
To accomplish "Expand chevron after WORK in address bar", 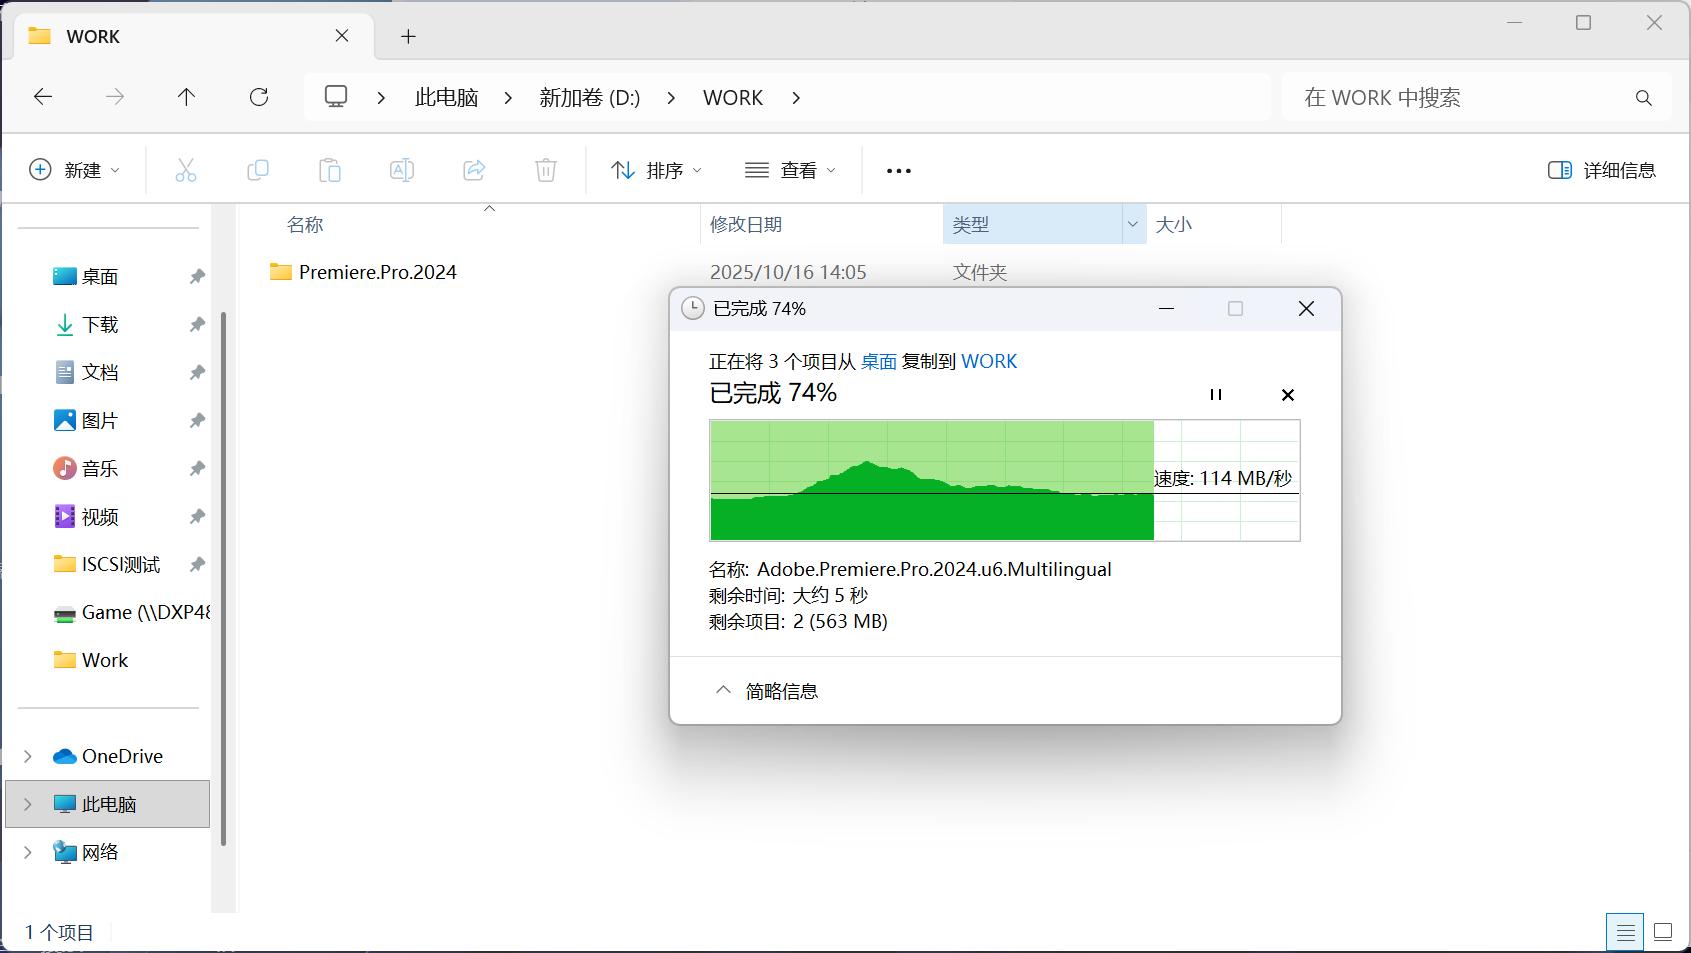I will 796,98.
